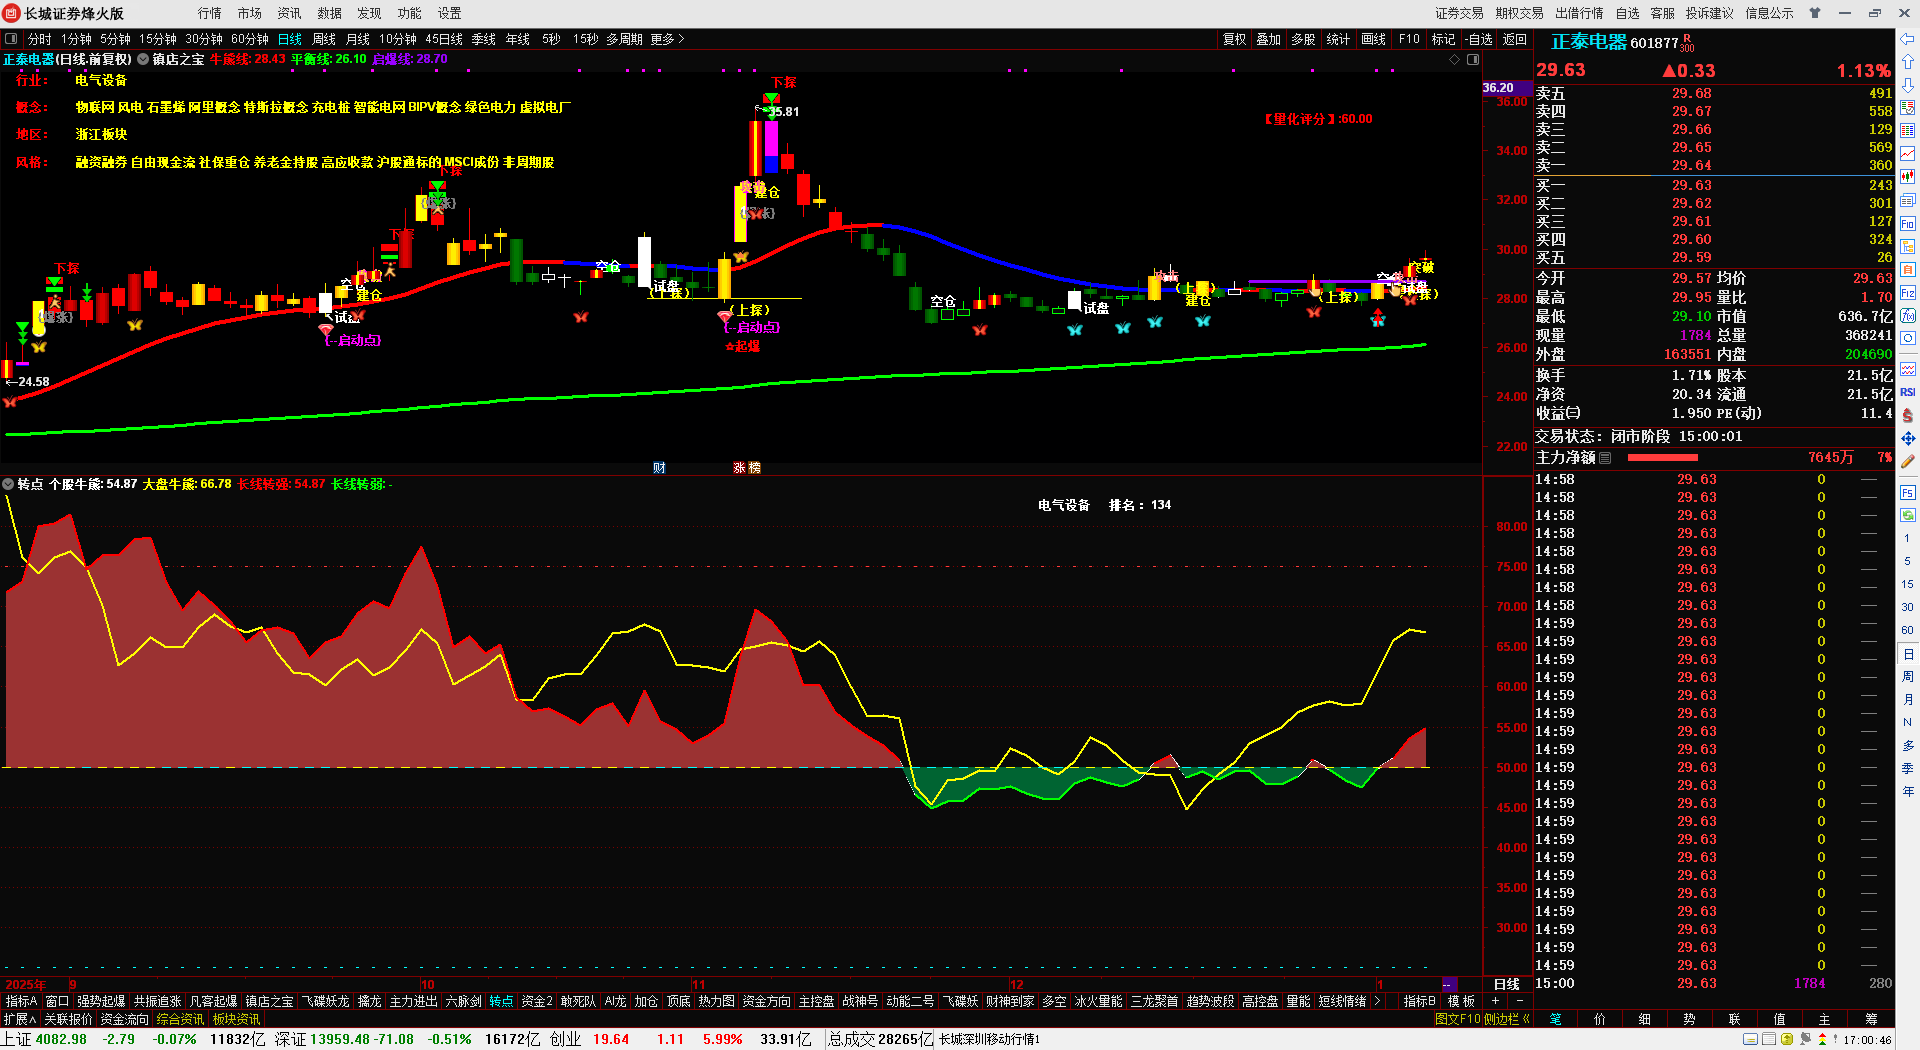Screen dimensions: 1920x1050
Task: Select the 60 minute period in sidebar
Action: tap(1908, 630)
